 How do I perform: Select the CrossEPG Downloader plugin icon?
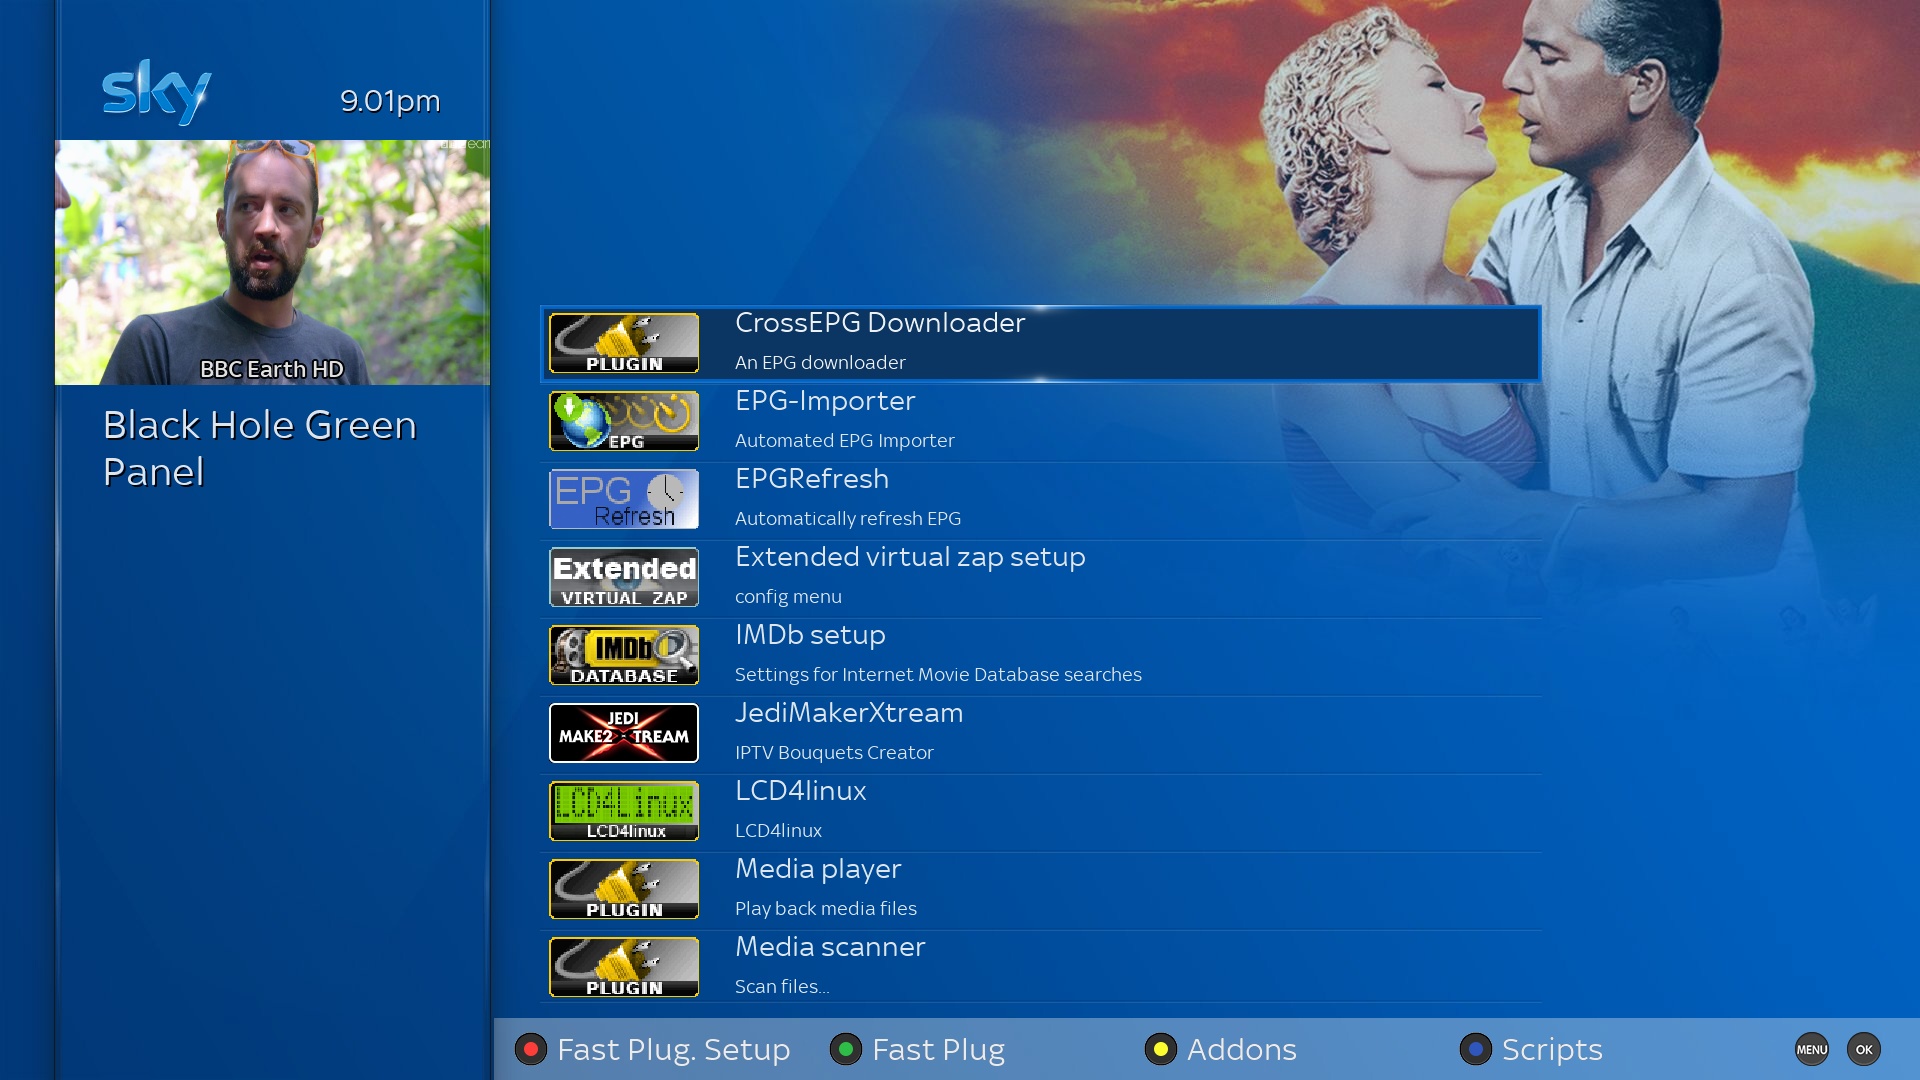coord(624,343)
